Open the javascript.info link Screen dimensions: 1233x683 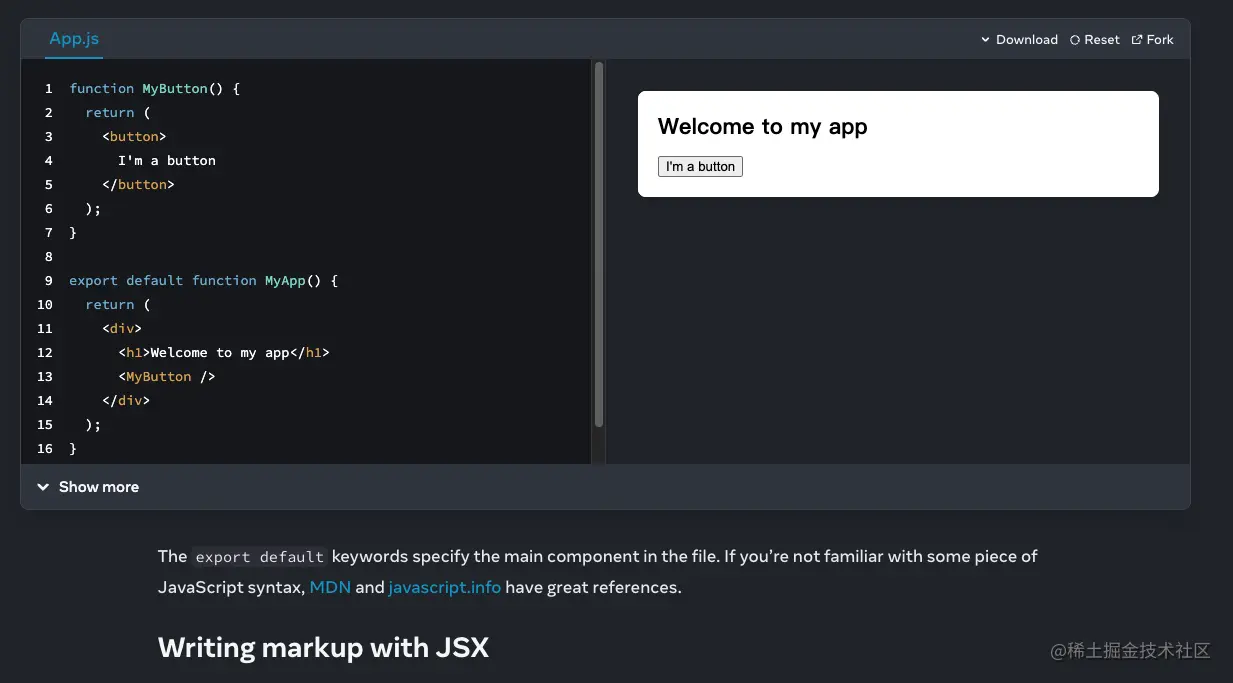(x=444, y=587)
